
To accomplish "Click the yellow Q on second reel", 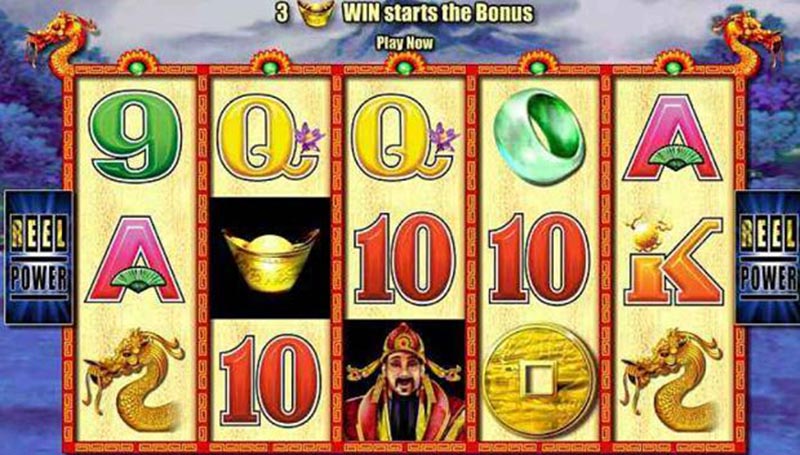I will click(270, 136).
